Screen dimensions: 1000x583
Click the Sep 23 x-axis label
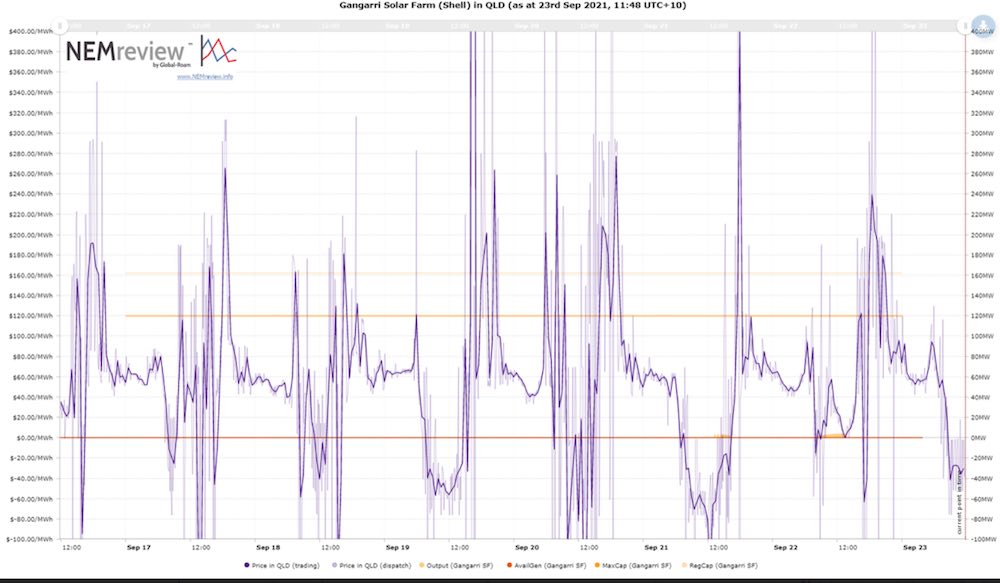[x=915, y=547]
